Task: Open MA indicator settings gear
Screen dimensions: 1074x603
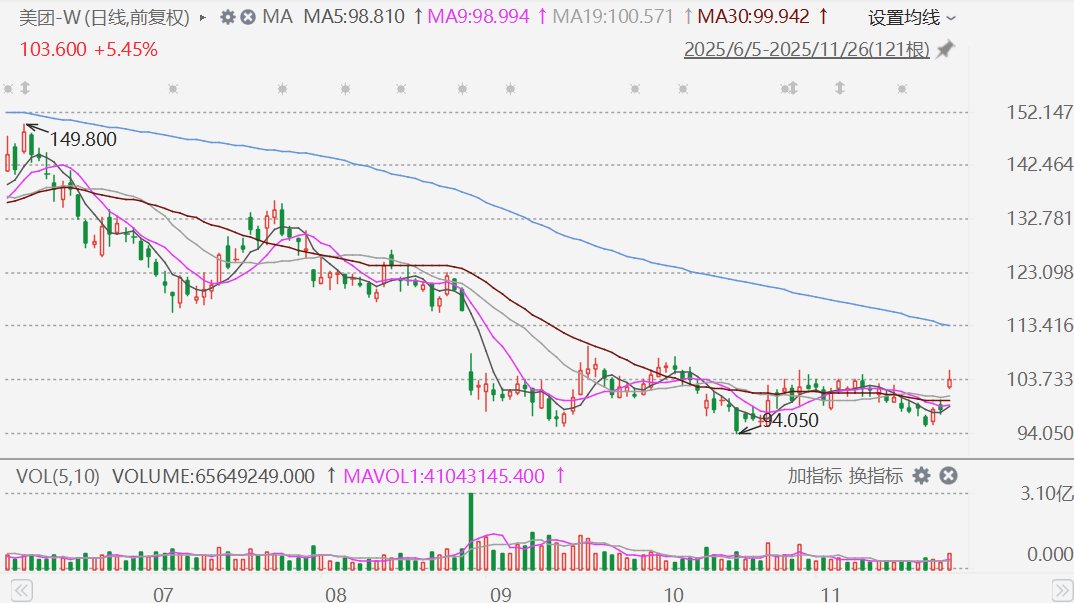Action: click(227, 17)
